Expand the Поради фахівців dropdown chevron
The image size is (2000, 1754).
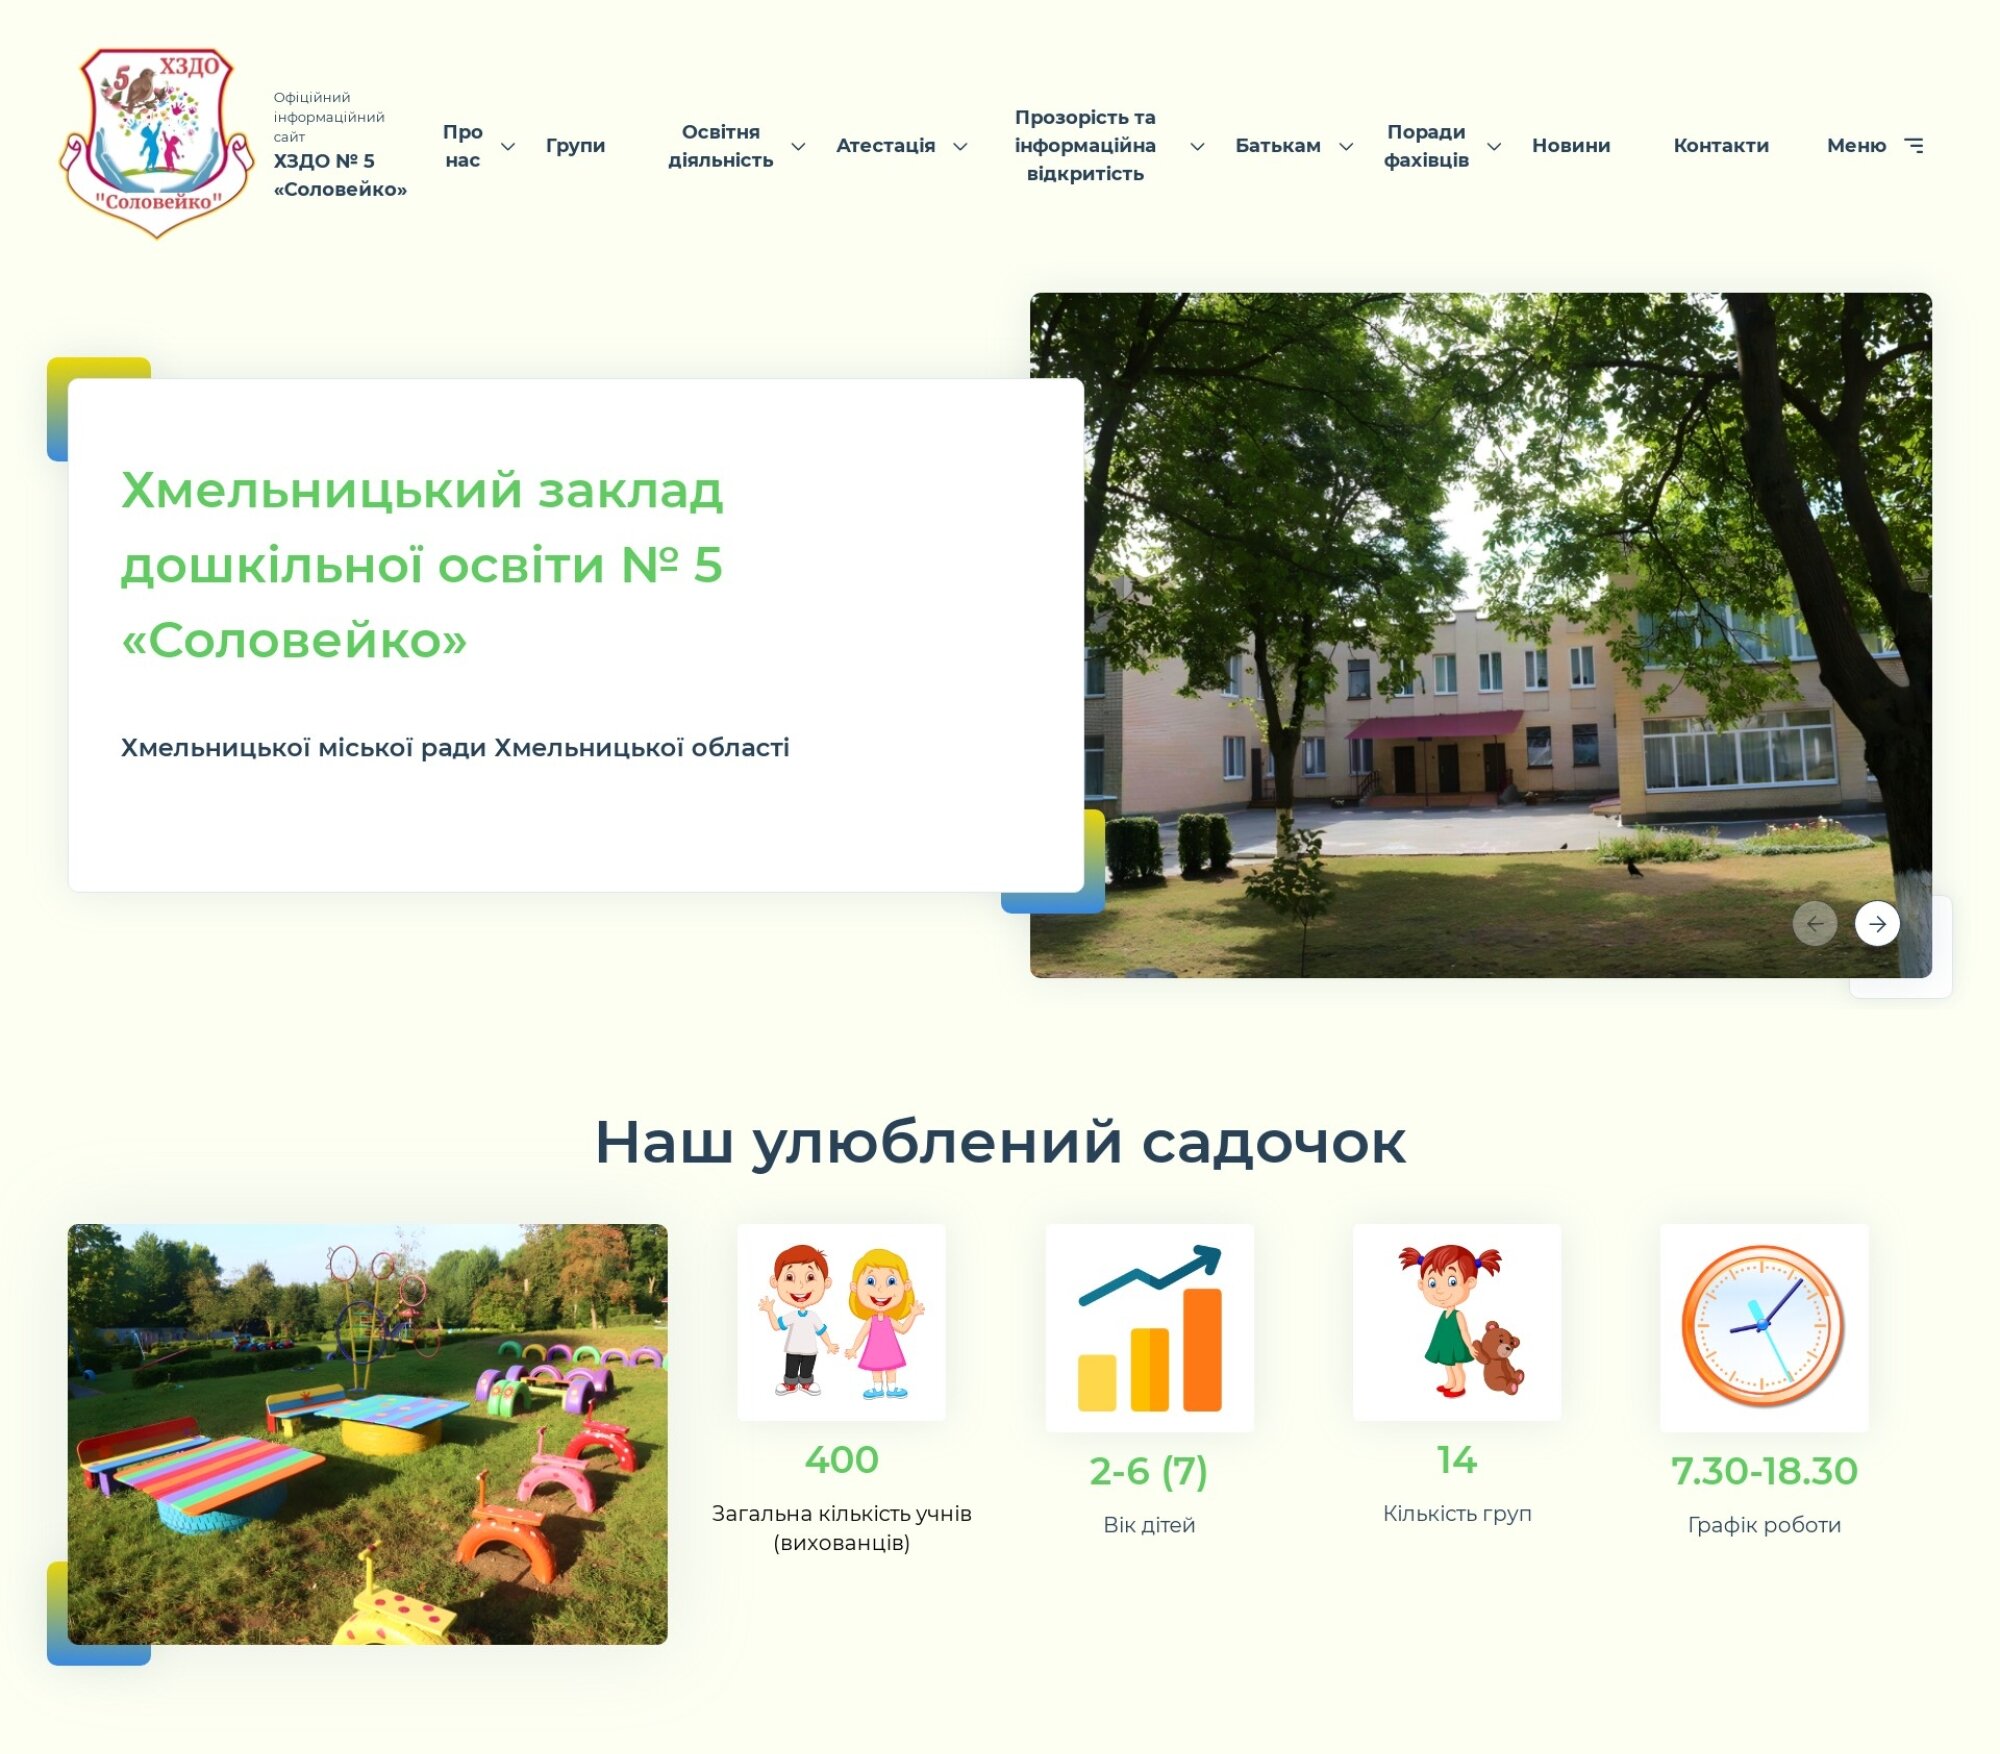1494,147
